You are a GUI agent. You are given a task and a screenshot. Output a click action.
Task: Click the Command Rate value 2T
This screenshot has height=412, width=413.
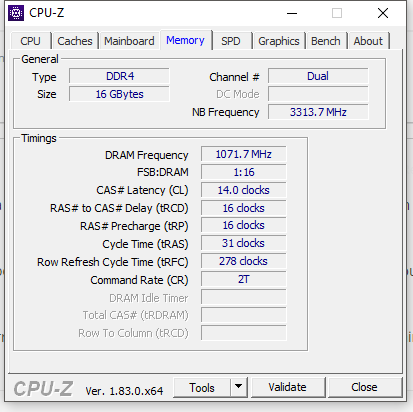click(x=244, y=279)
